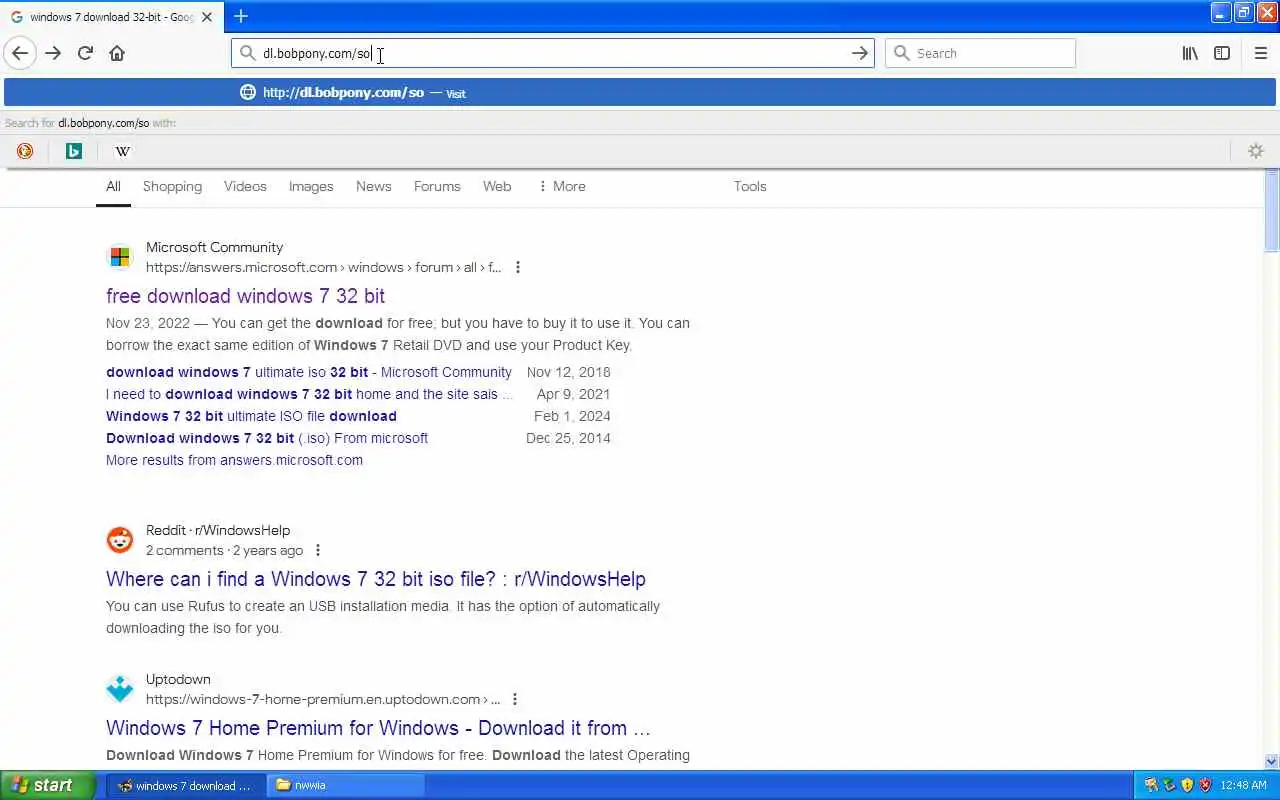
Task: Go back using the back arrow
Action: pos(20,53)
